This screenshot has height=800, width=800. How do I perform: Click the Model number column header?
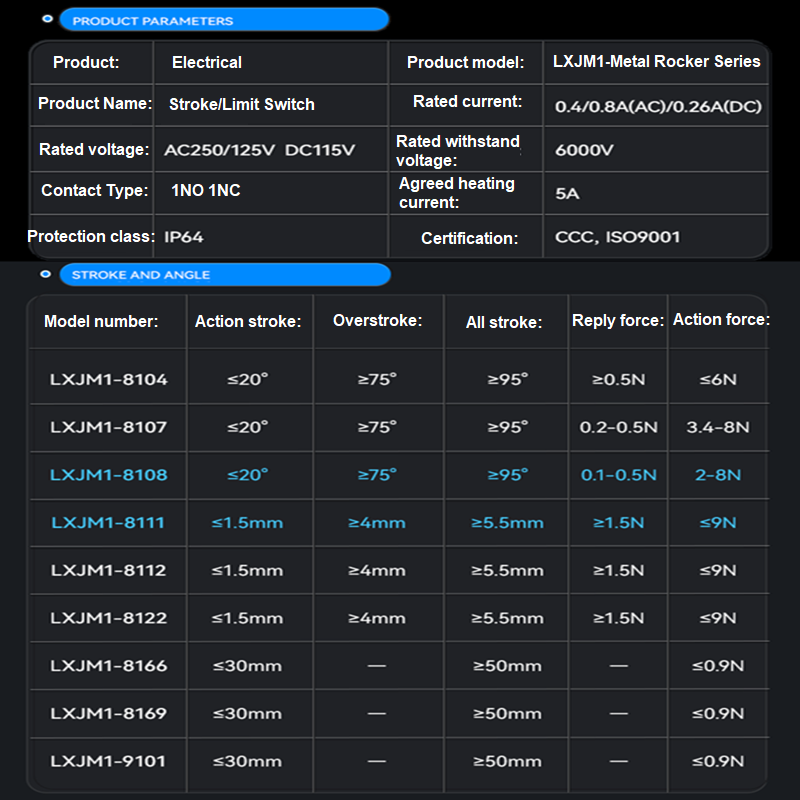tap(101, 321)
